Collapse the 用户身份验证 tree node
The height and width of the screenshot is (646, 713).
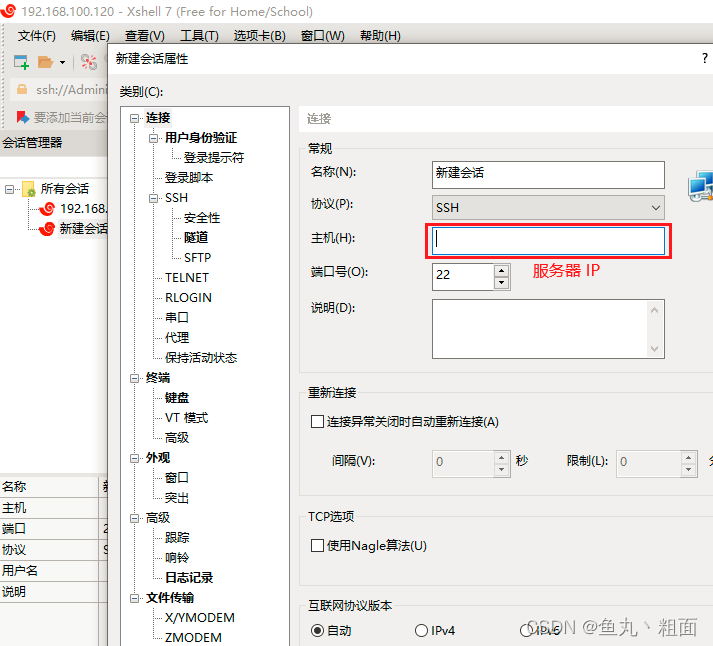click(x=154, y=138)
